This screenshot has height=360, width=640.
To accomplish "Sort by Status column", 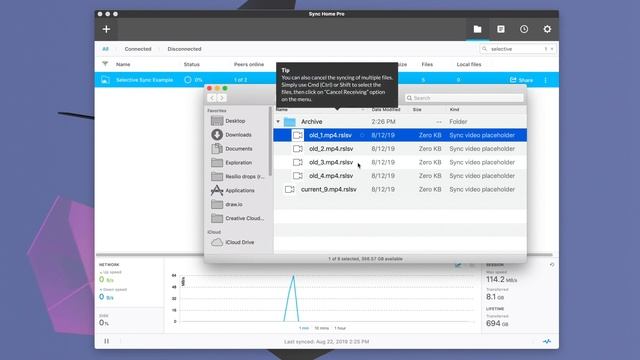I will 191,64.
